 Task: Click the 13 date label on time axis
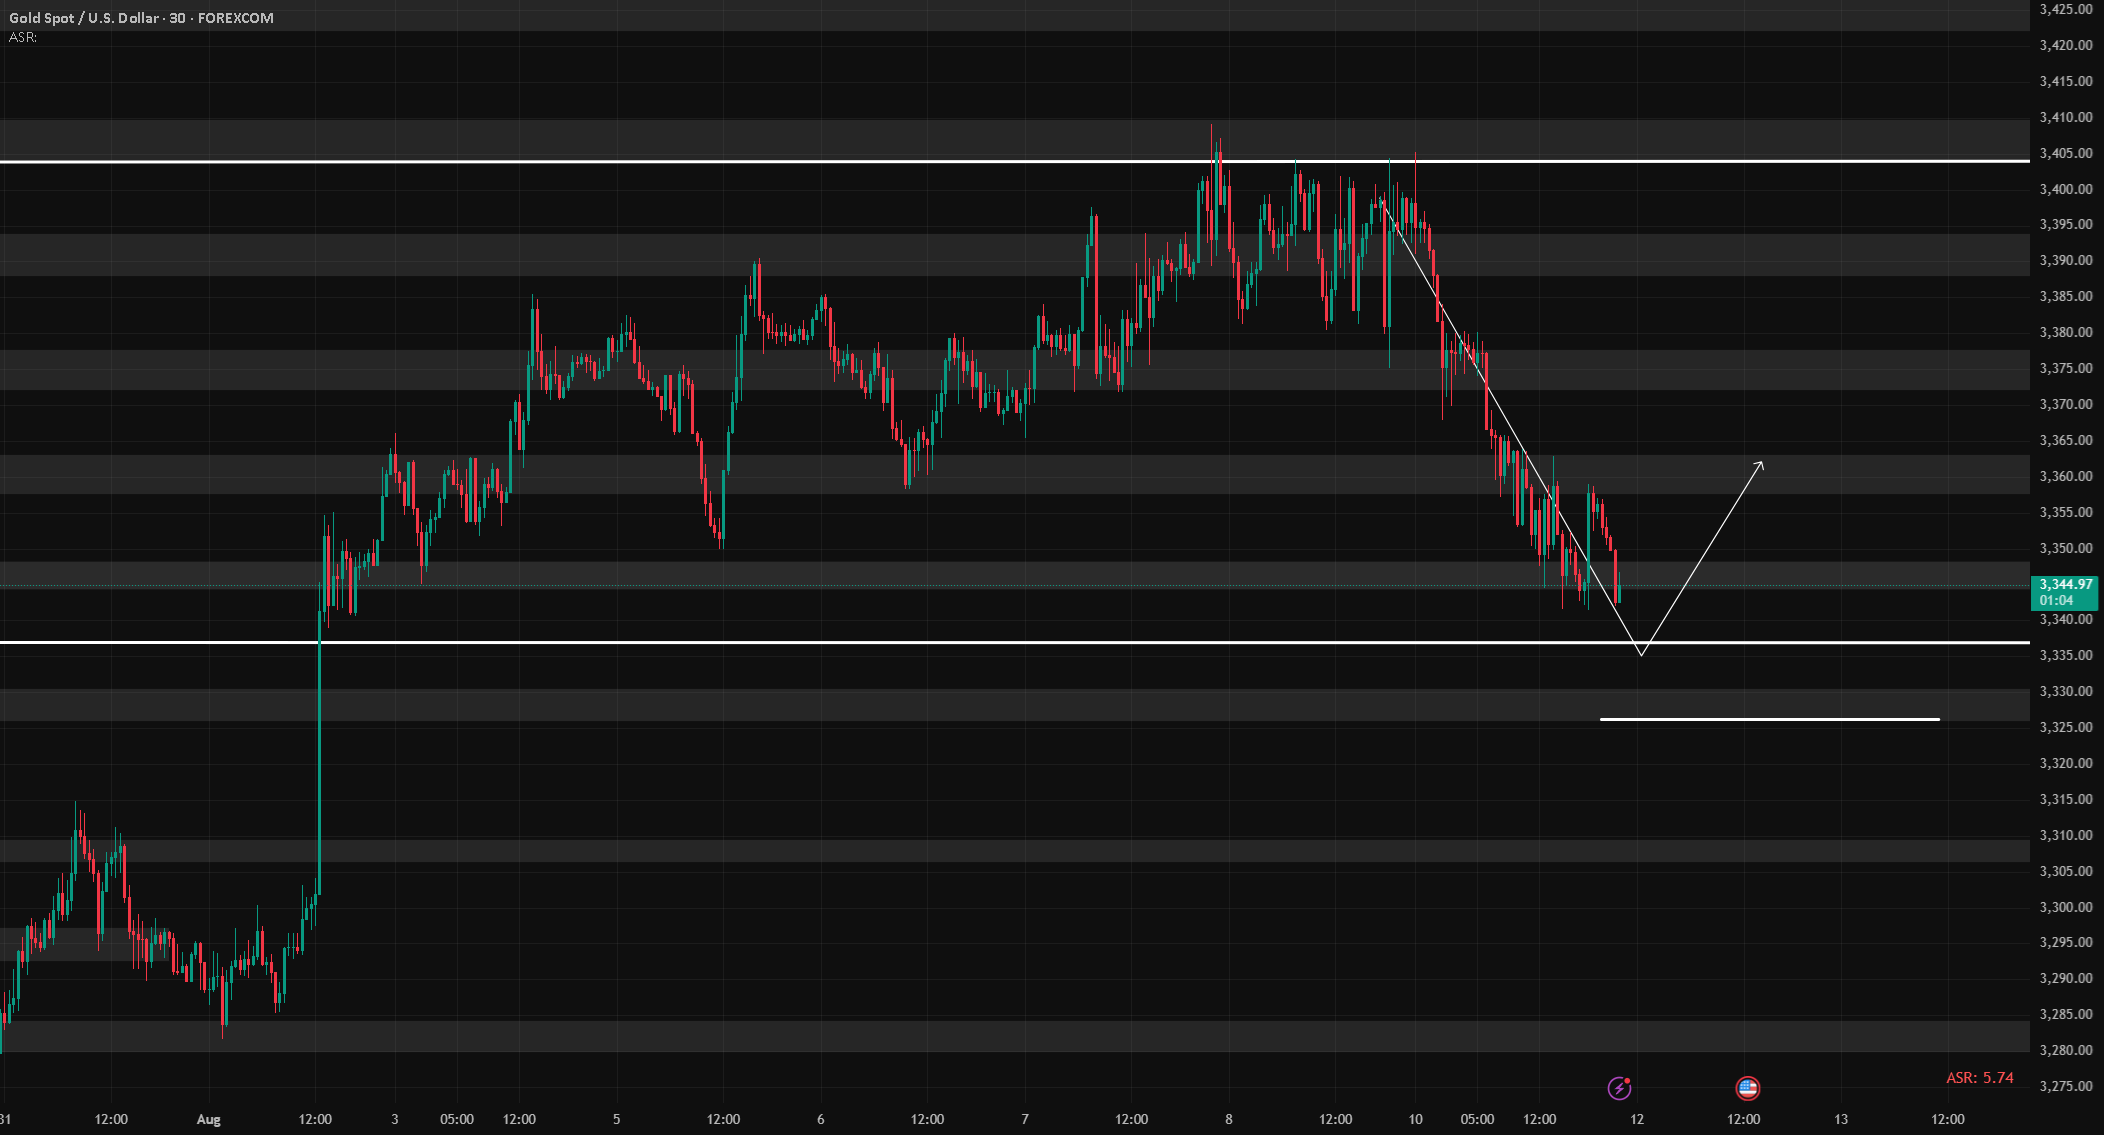click(1841, 1119)
